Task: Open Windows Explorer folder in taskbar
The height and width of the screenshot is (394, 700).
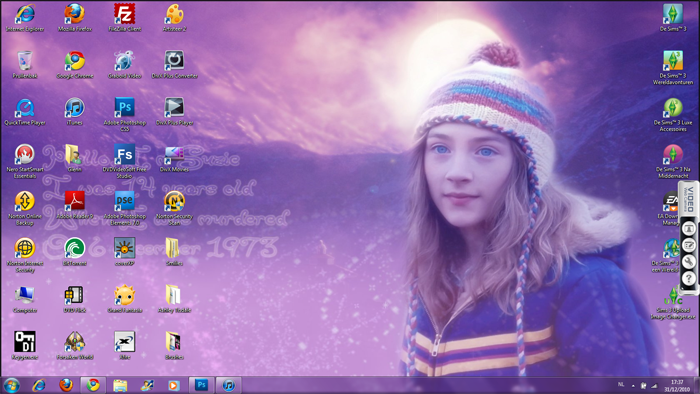Action: 120,385
